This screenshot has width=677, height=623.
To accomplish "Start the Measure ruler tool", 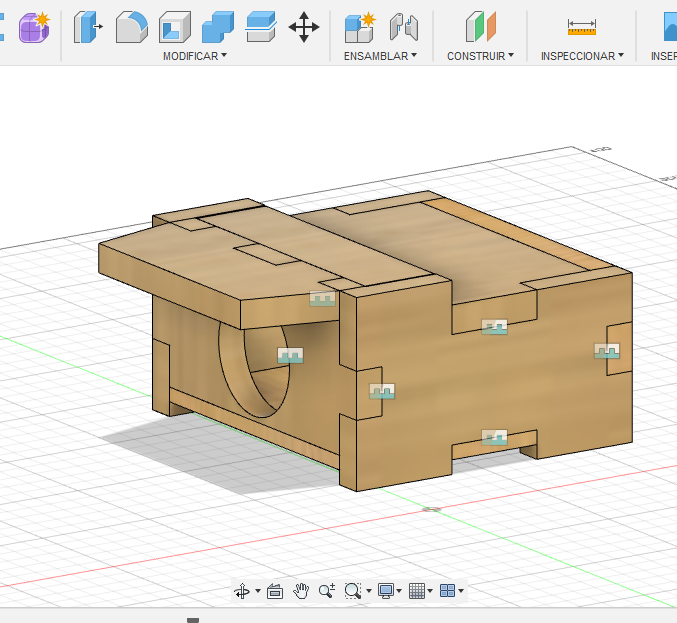I will point(581,26).
